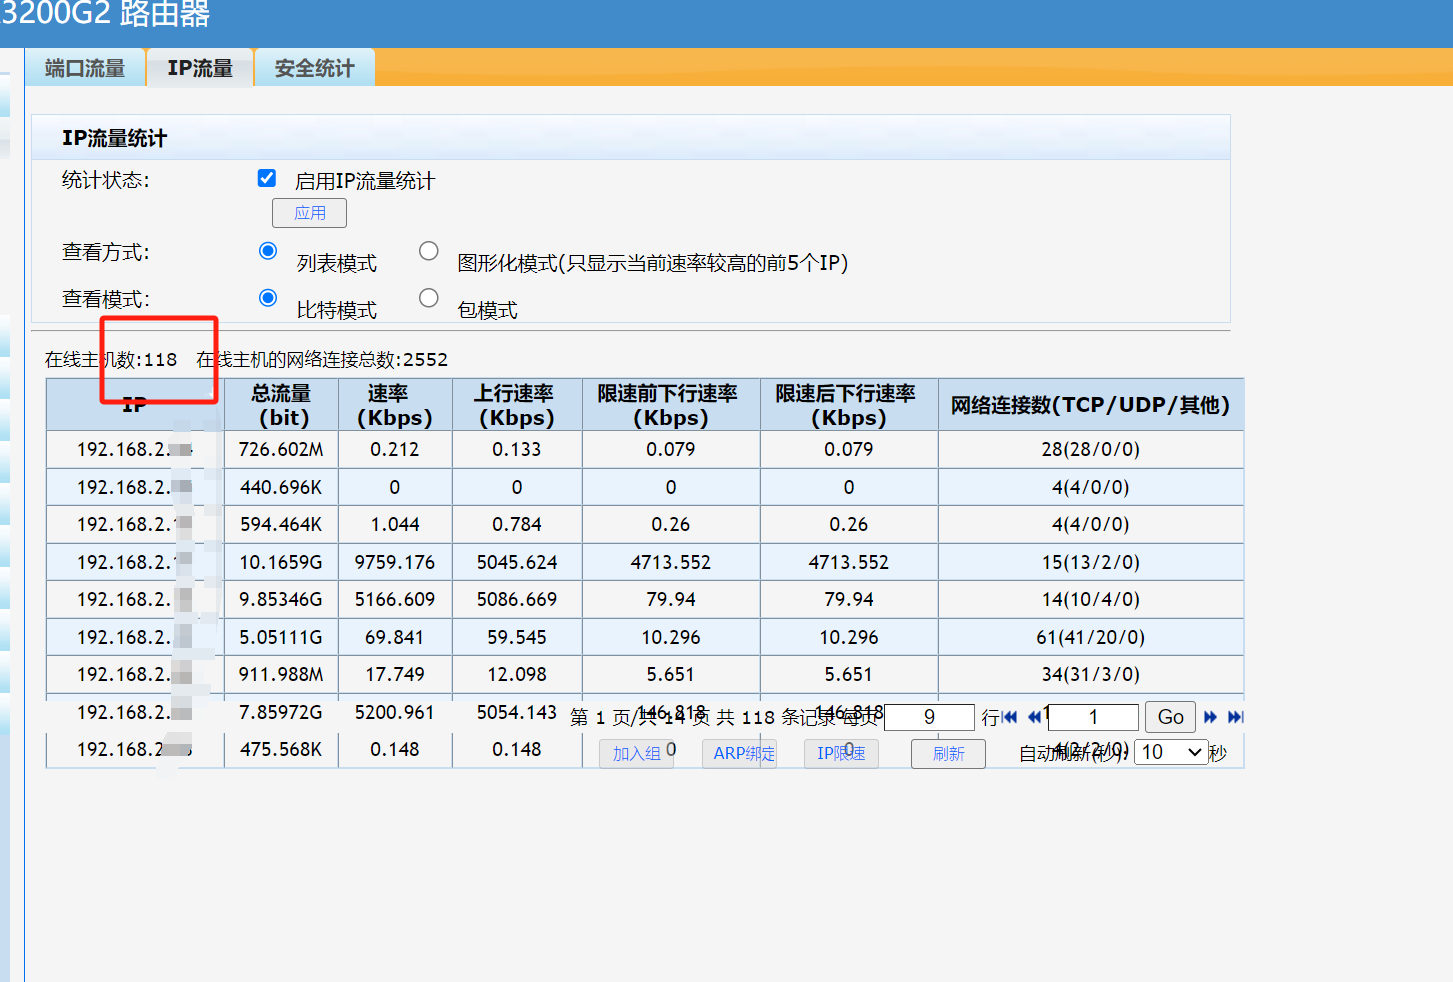Select the 列表模式 radio button
The image size is (1453, 982).
point(268,251)
